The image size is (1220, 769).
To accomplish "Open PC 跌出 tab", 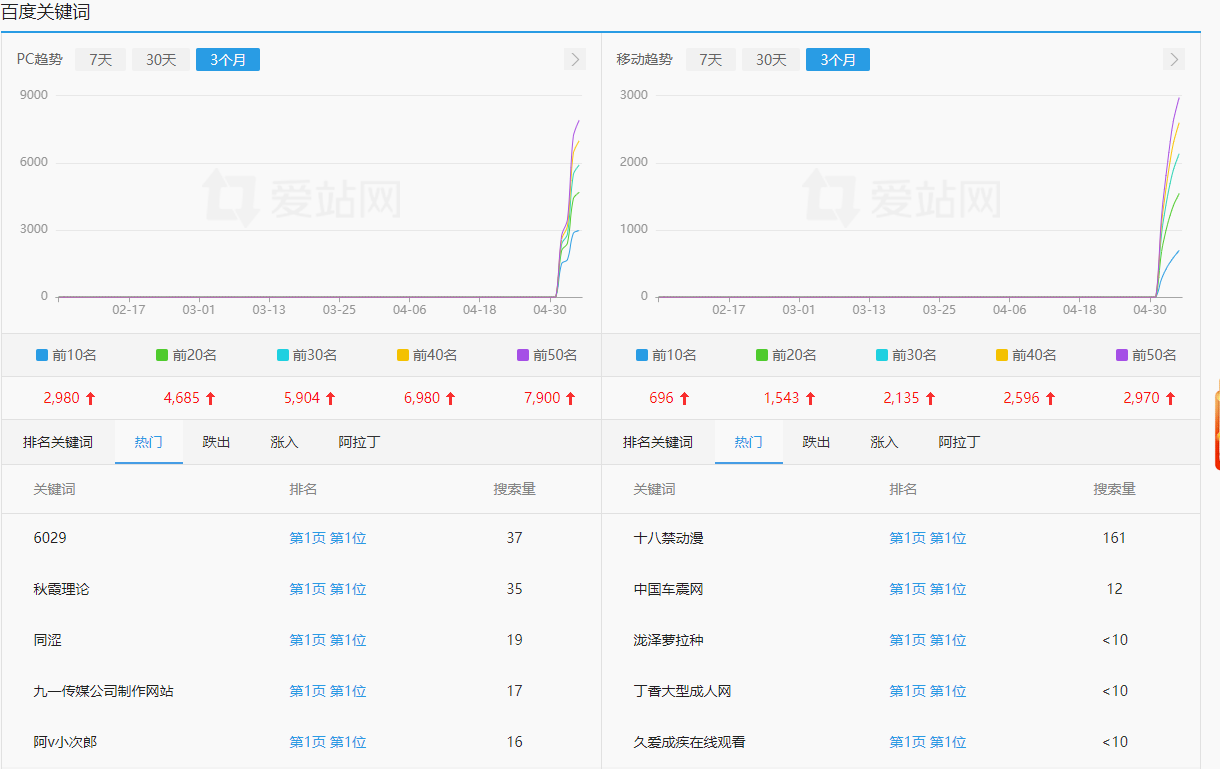I will point(216,442).
